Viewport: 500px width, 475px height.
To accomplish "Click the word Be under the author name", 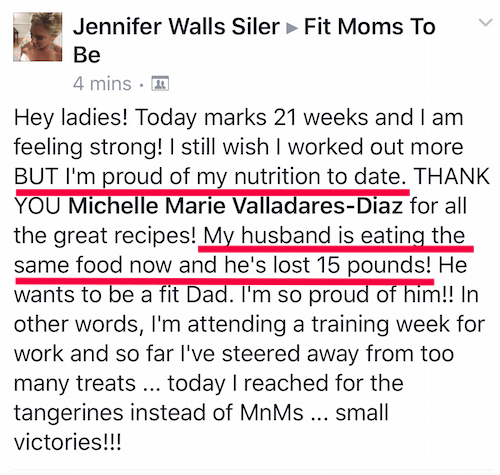I will click(87, 55).
